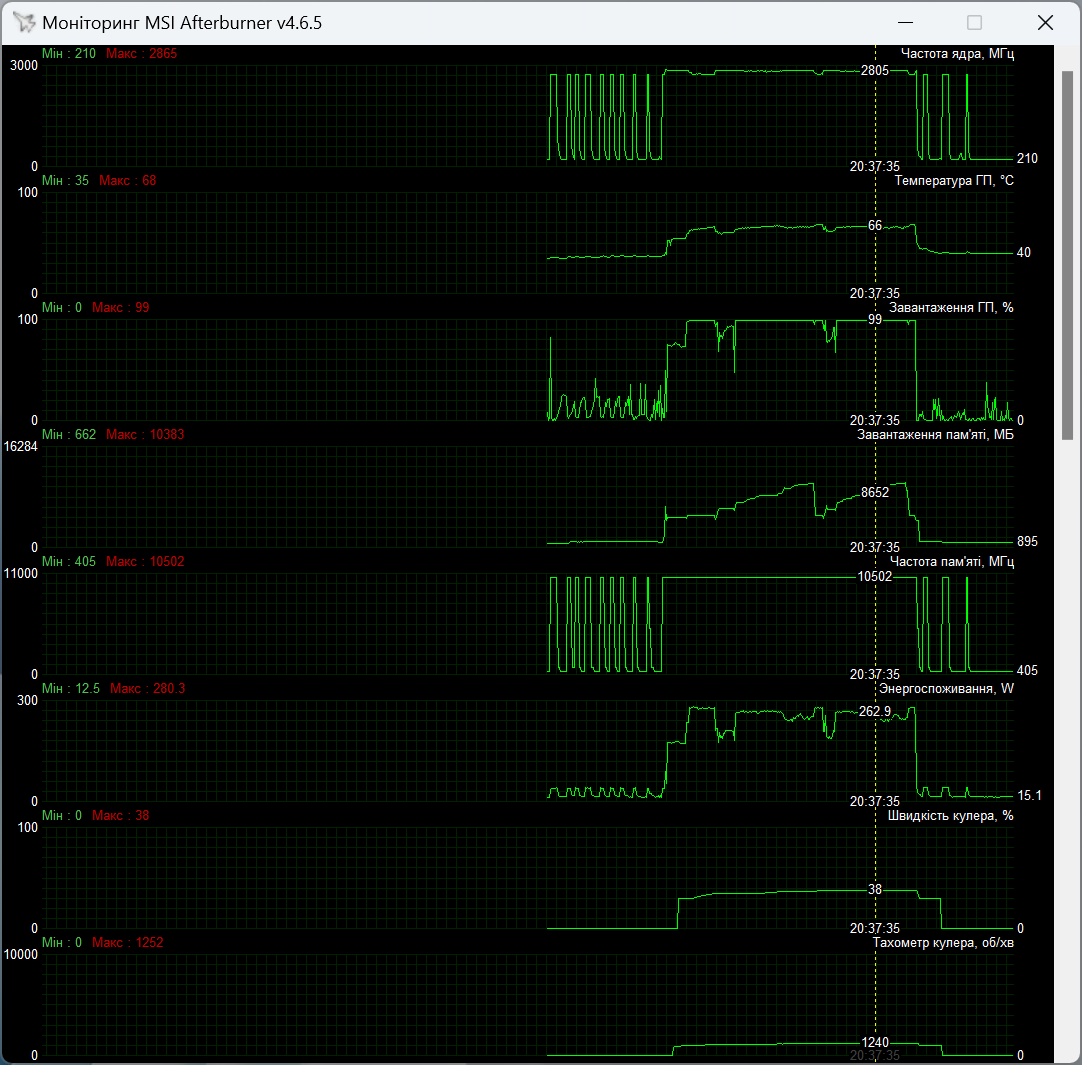Click 'Макс : 10383' in memory usage graph
The height and width of the screenshot is (1065, 1082).
coord(145,435)
